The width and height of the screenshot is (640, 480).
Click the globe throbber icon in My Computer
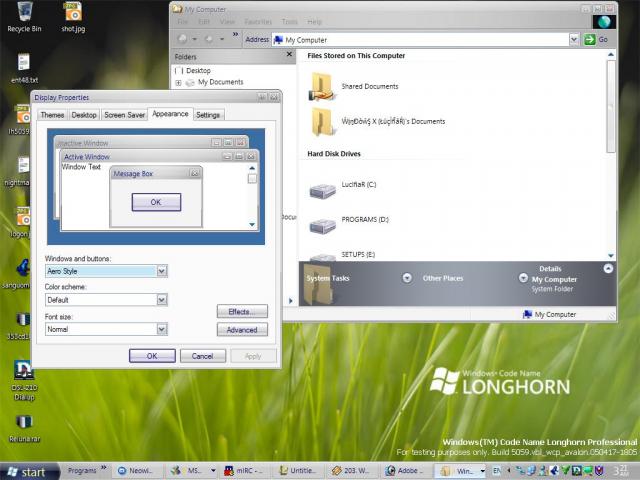tap(604, 22)
